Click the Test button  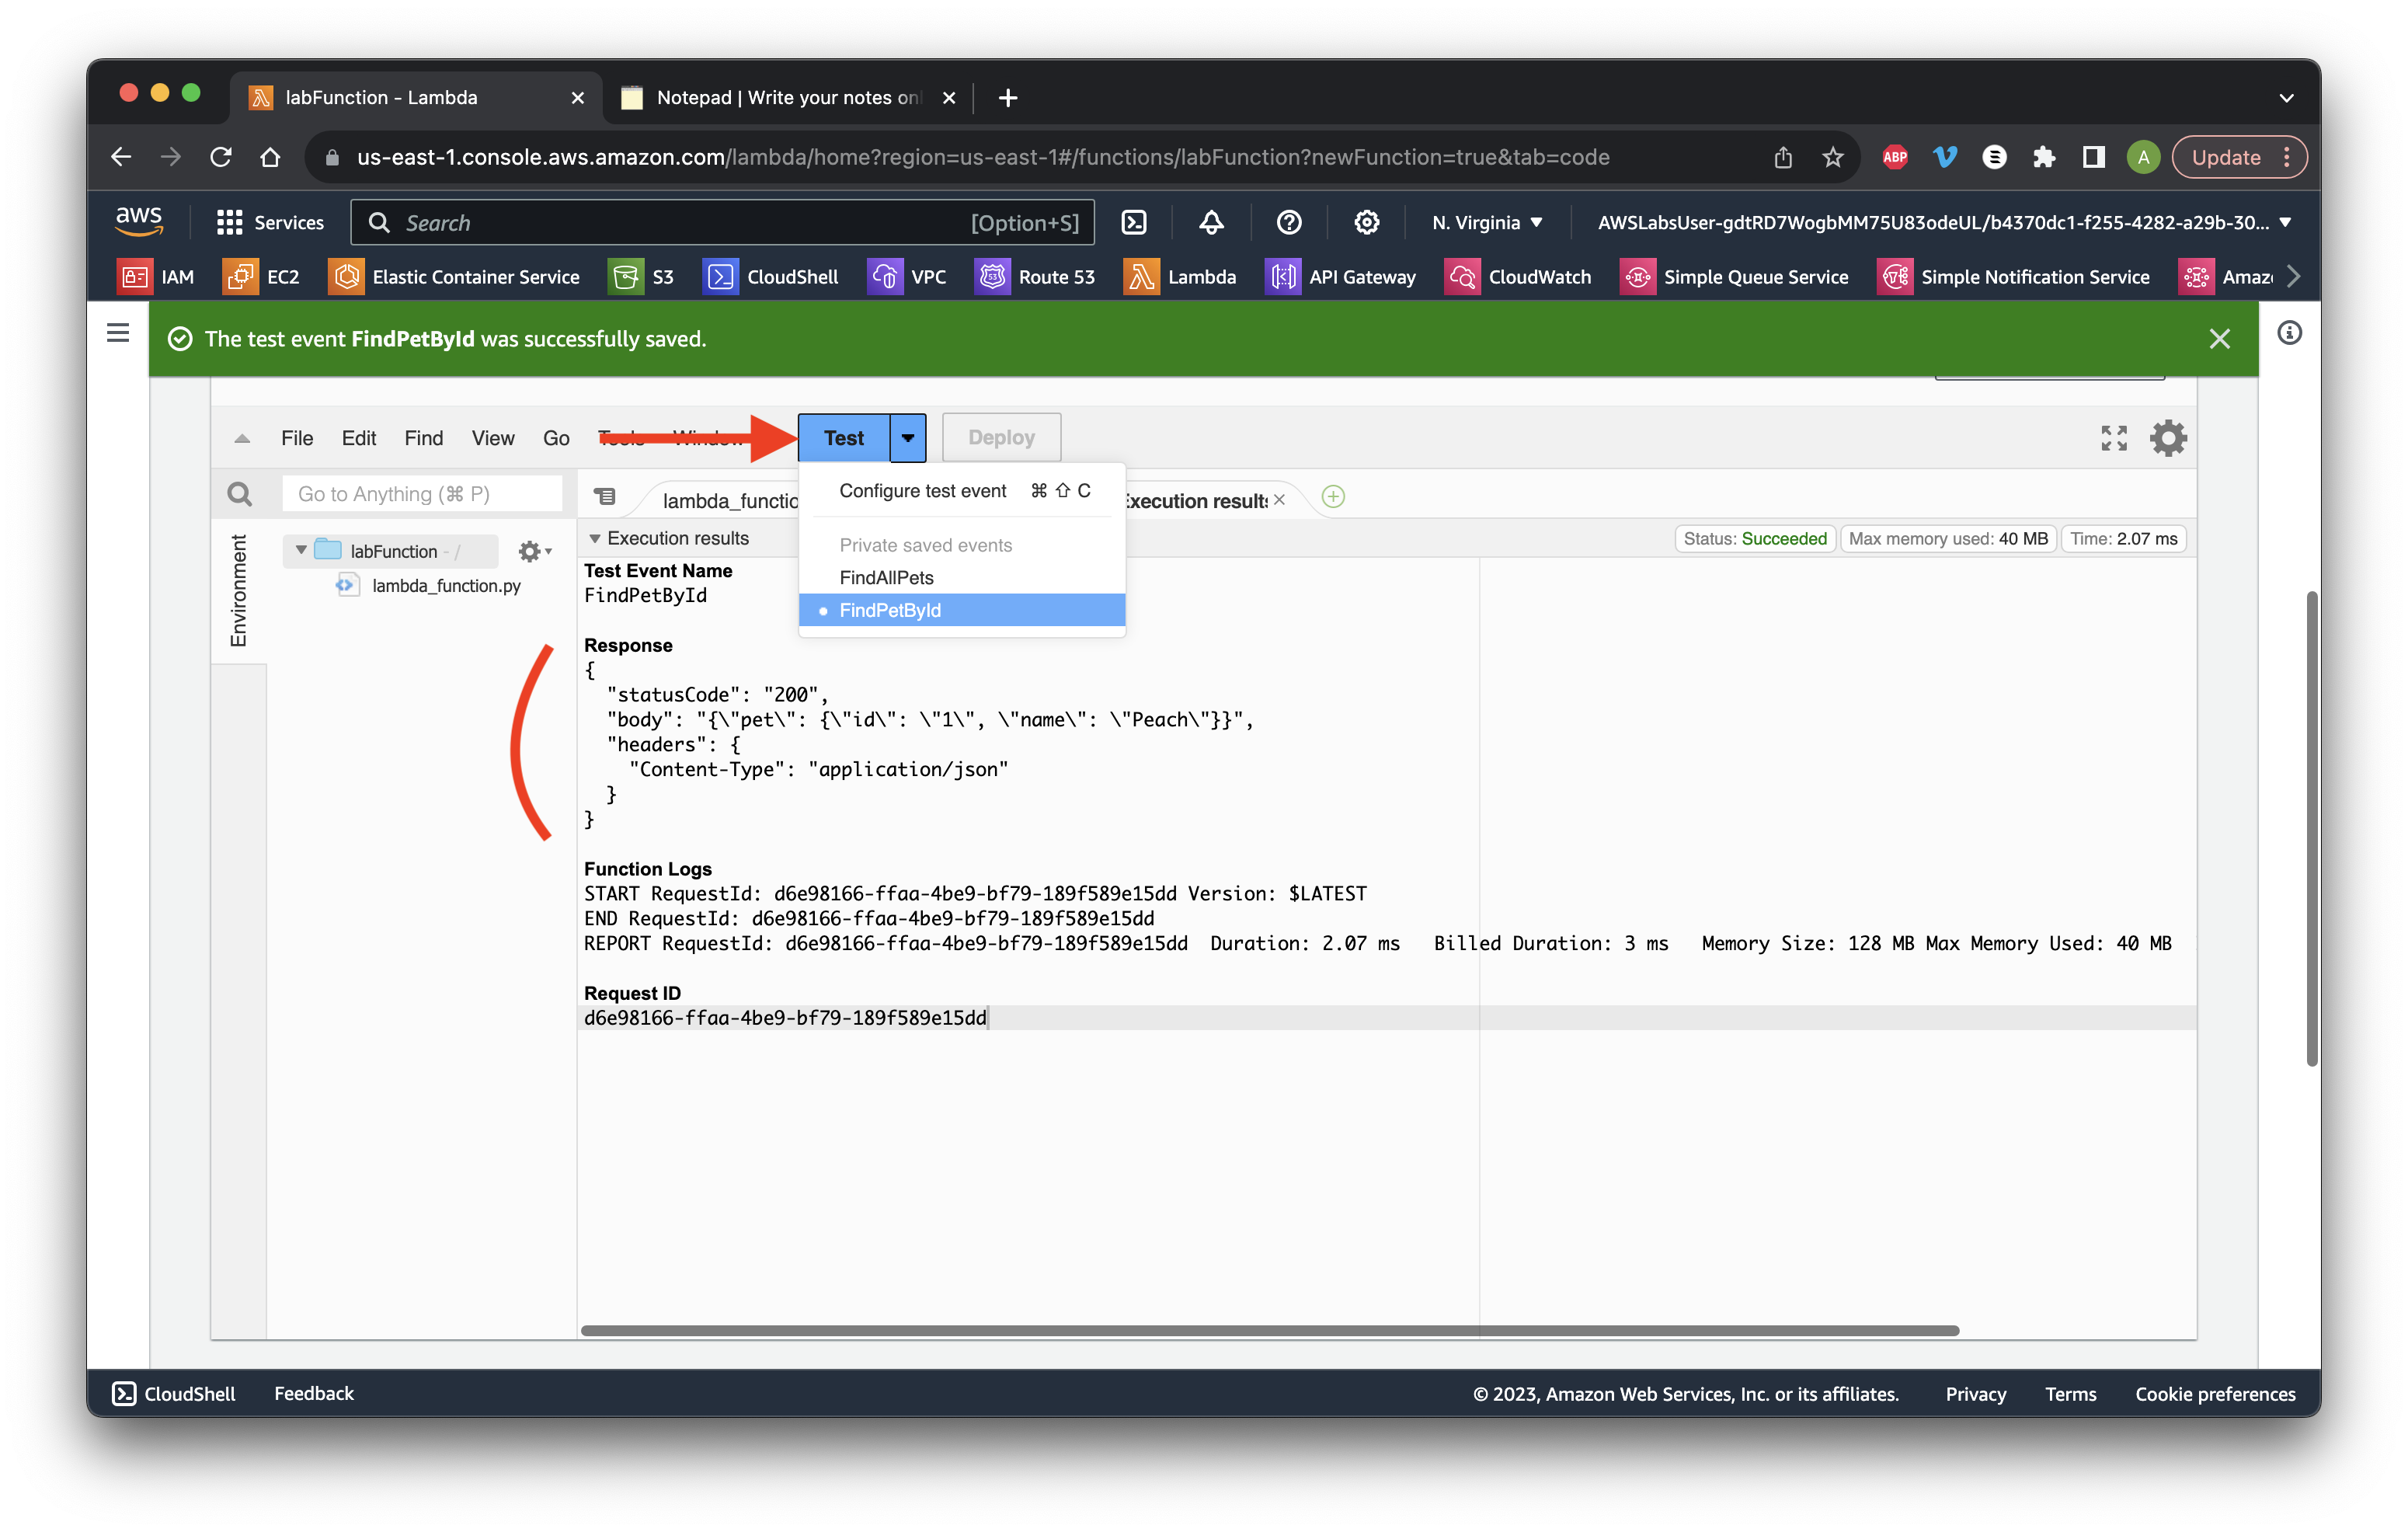click(x=844, y=438)
